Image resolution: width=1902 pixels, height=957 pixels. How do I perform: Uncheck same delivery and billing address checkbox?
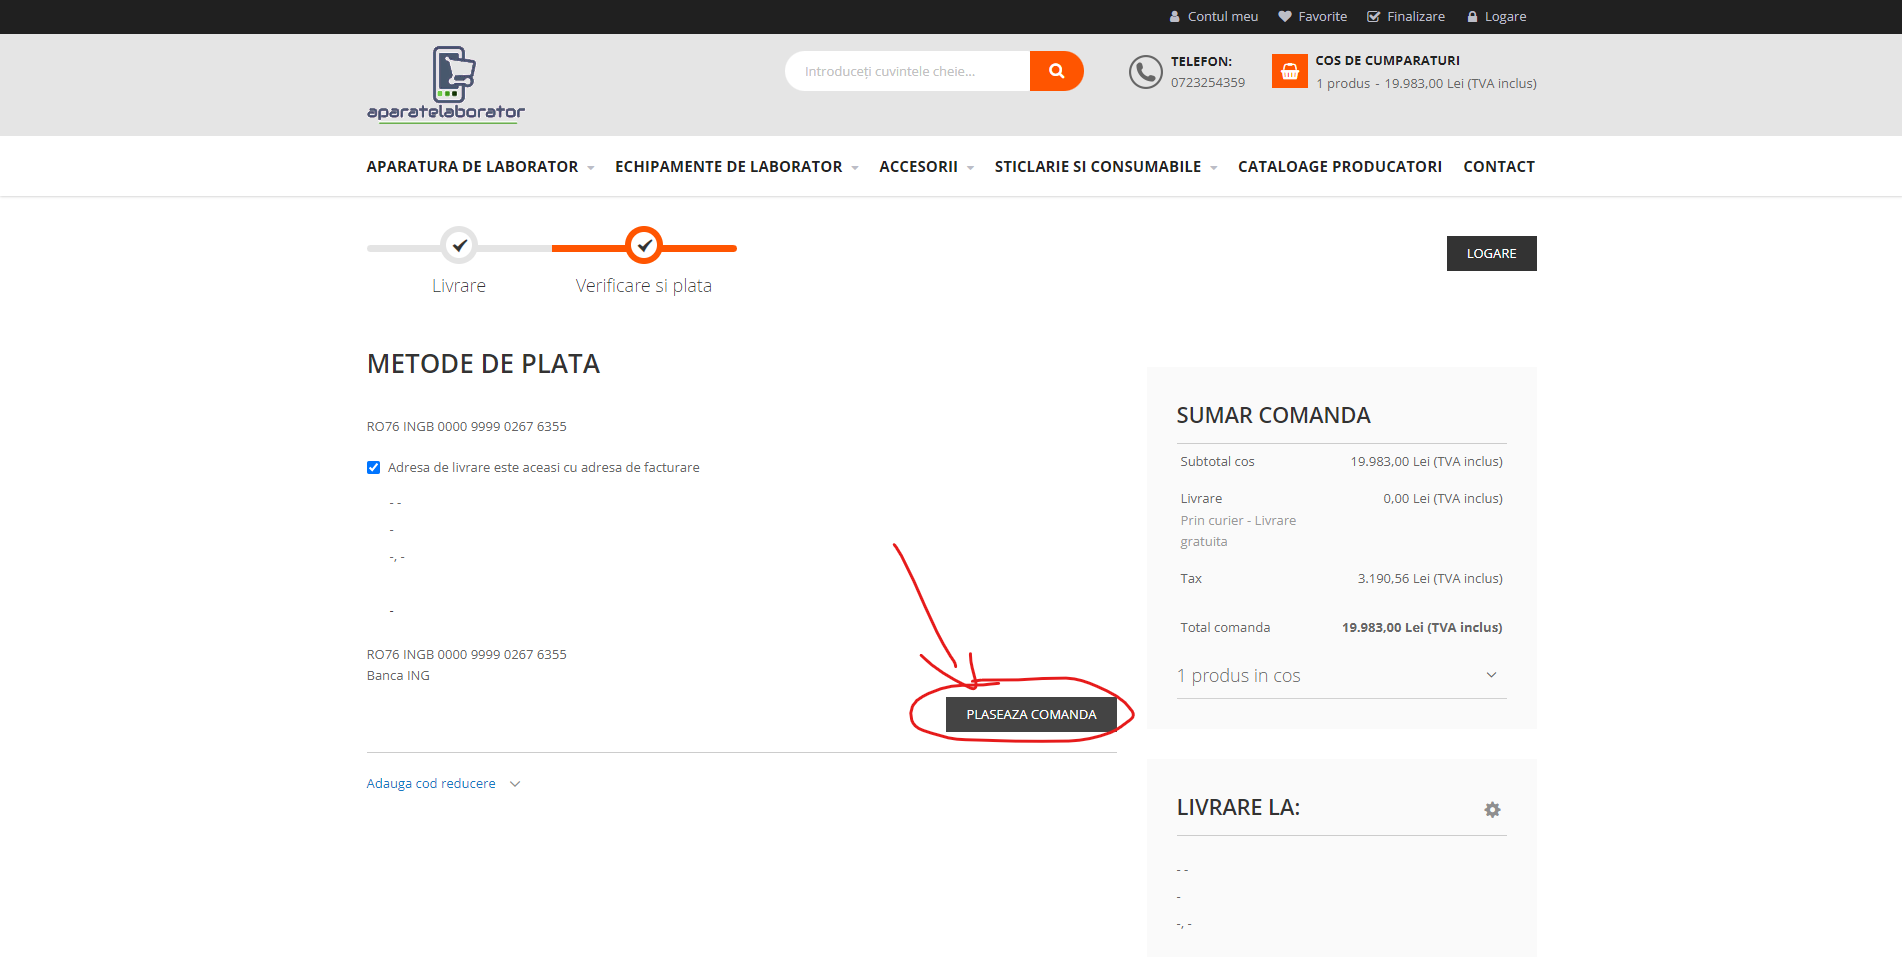(374, 468)
